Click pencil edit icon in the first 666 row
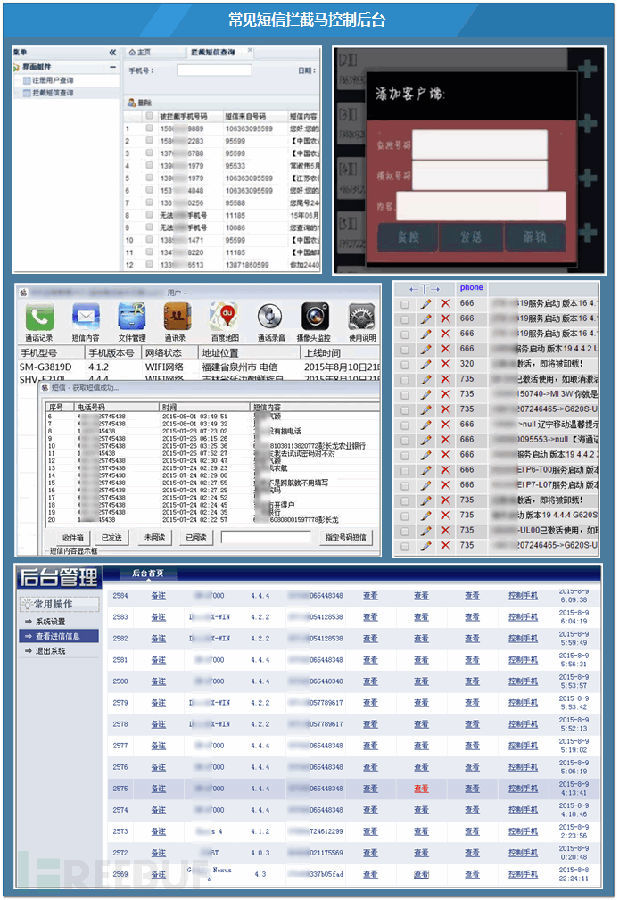The image size is (617, 900). click(x=425, y=303)
